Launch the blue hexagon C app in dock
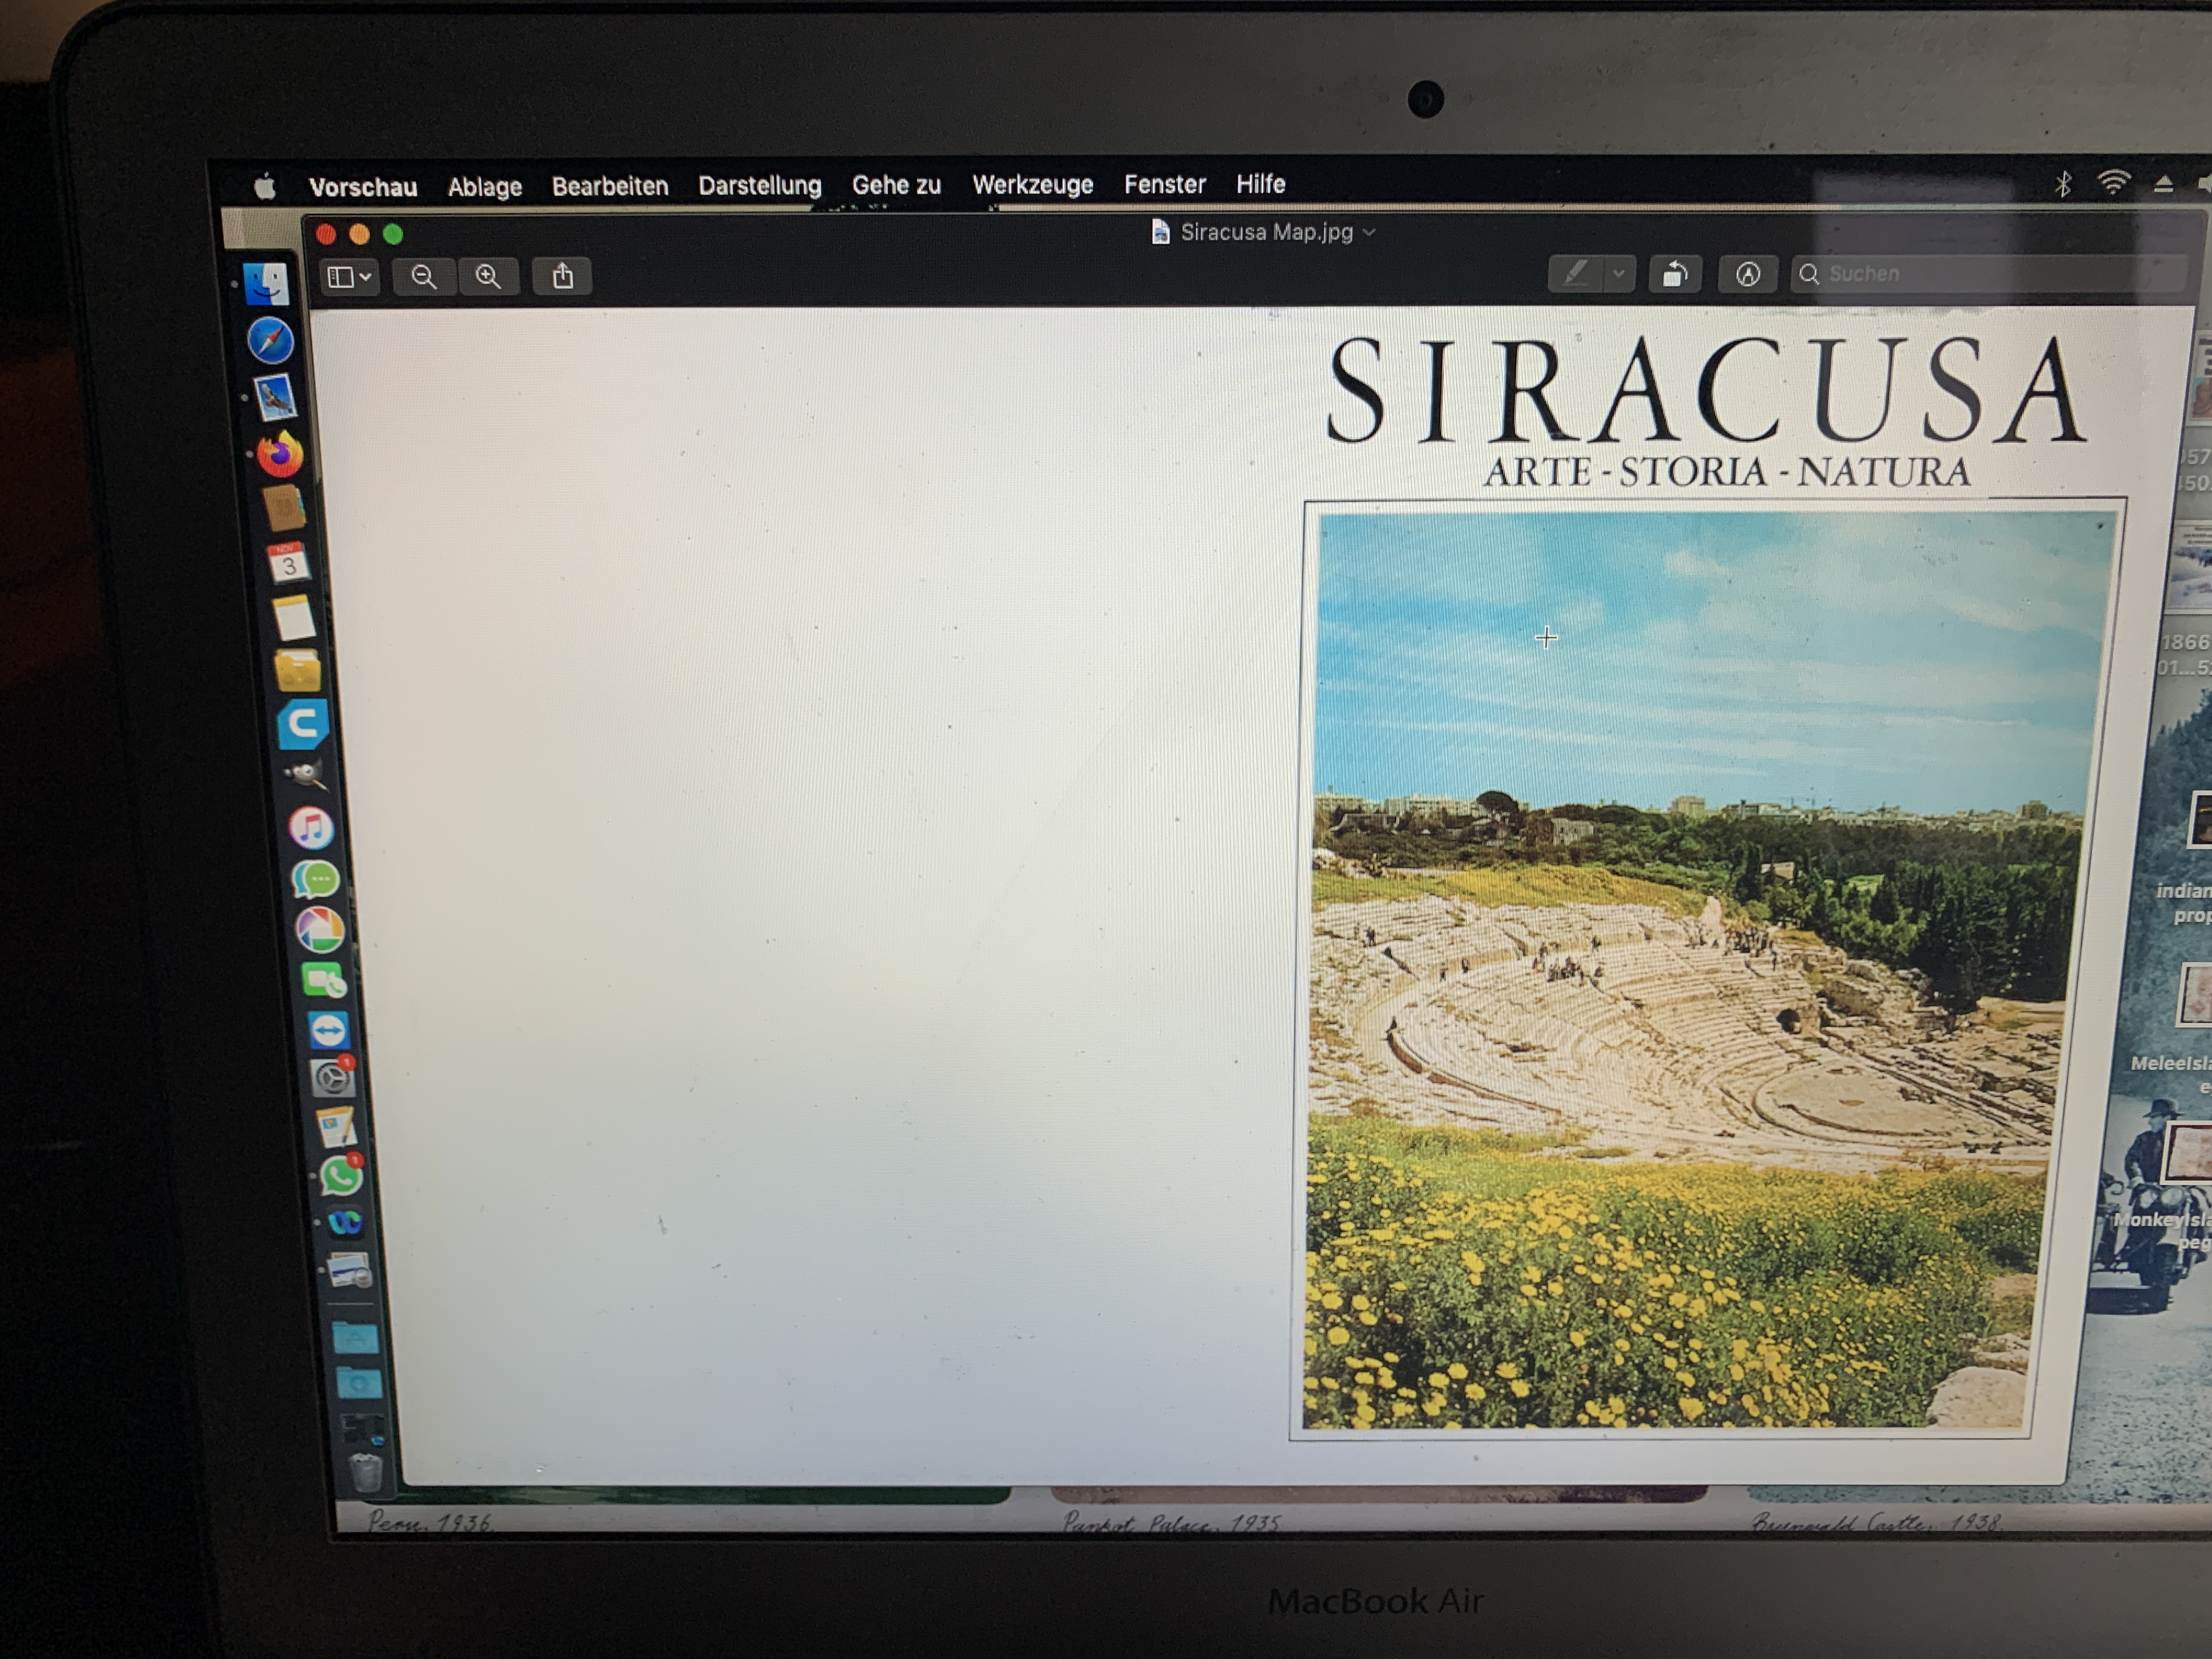The height and width of the screenshot is (1659, 2212). [303, 725]
